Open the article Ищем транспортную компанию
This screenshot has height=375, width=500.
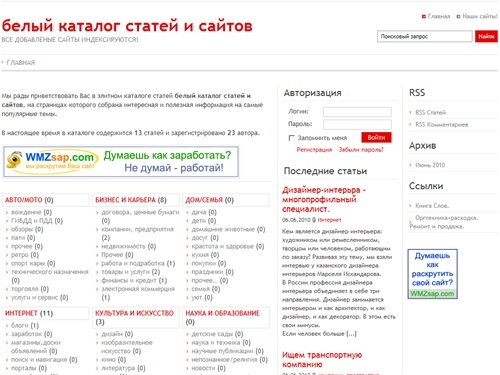(x=322, y=359)
